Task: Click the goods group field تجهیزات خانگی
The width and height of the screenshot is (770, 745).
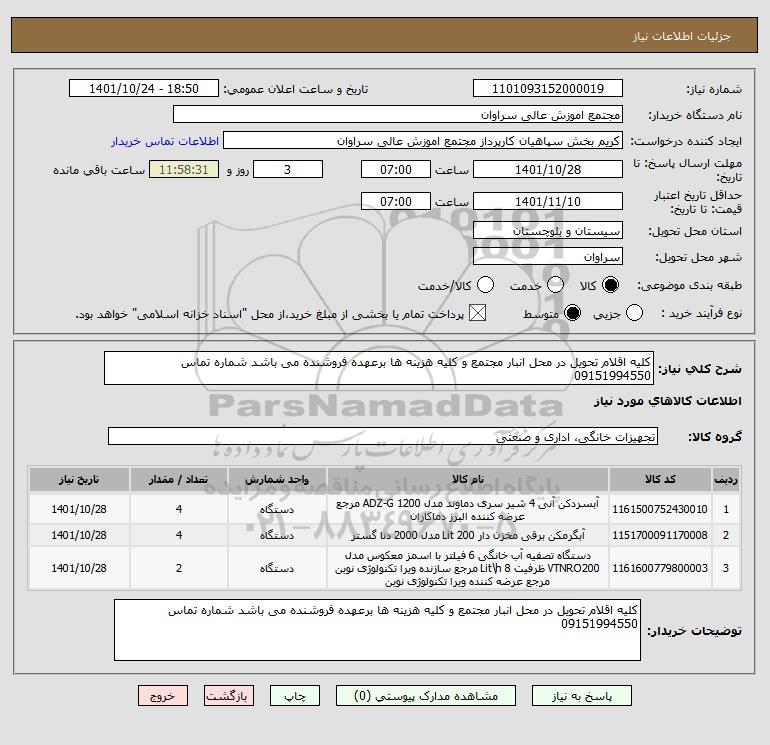Action: pyautogui.click(x=383, y=436)
